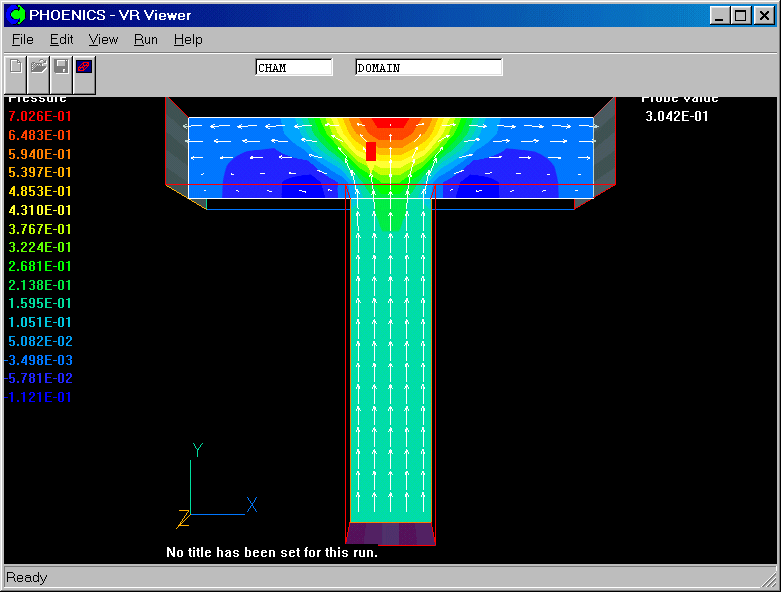Open the Run menu

click(146, 40)
